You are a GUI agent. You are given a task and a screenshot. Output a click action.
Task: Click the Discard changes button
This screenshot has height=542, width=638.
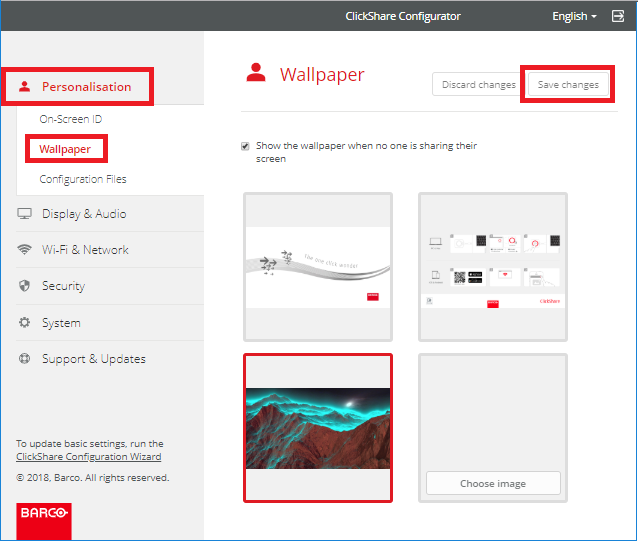tap(478, 84)
